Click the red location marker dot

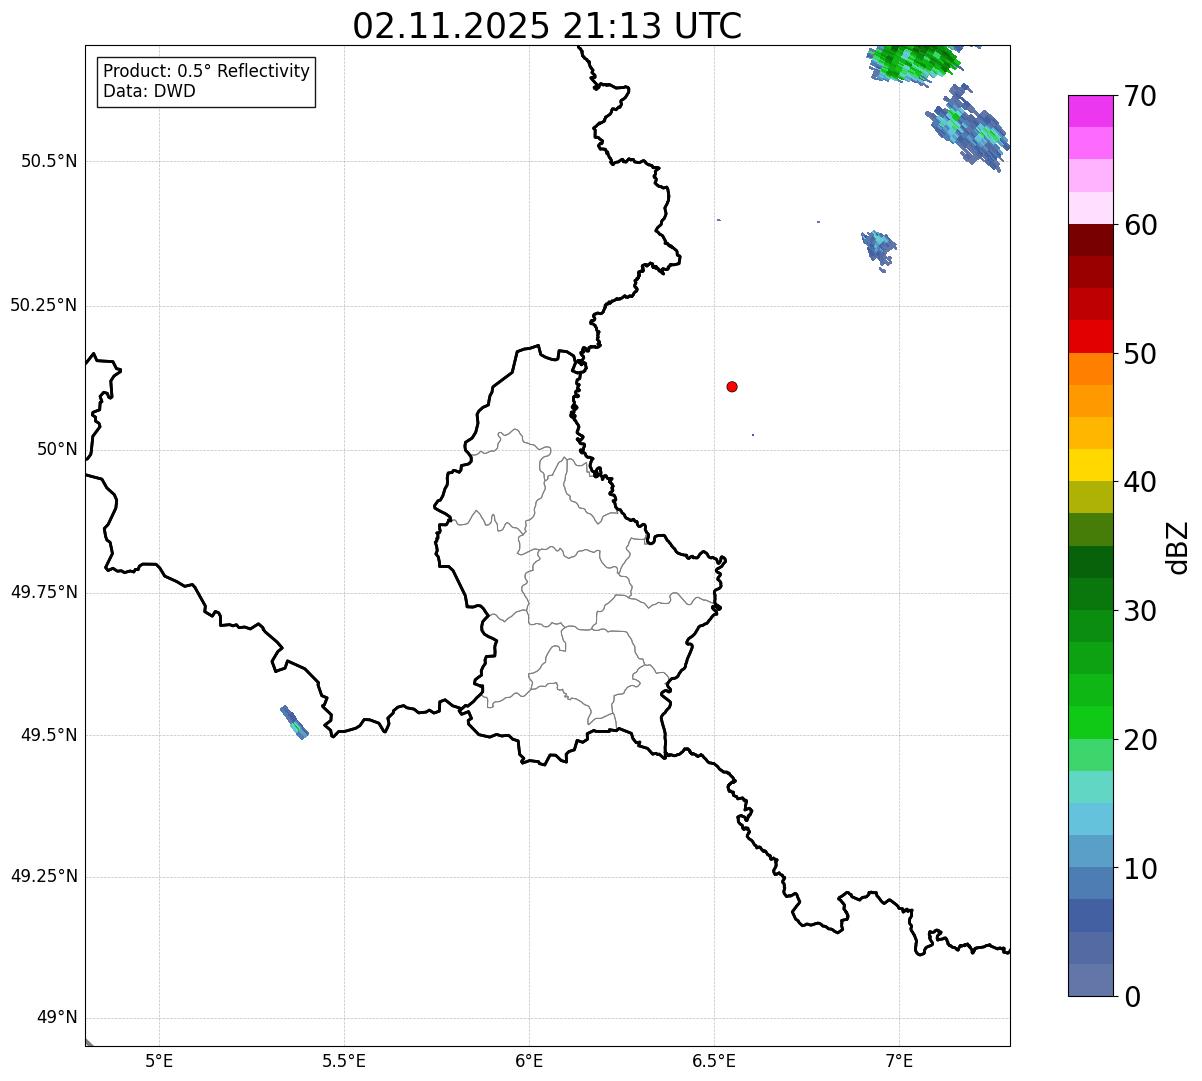pos(732,386)
